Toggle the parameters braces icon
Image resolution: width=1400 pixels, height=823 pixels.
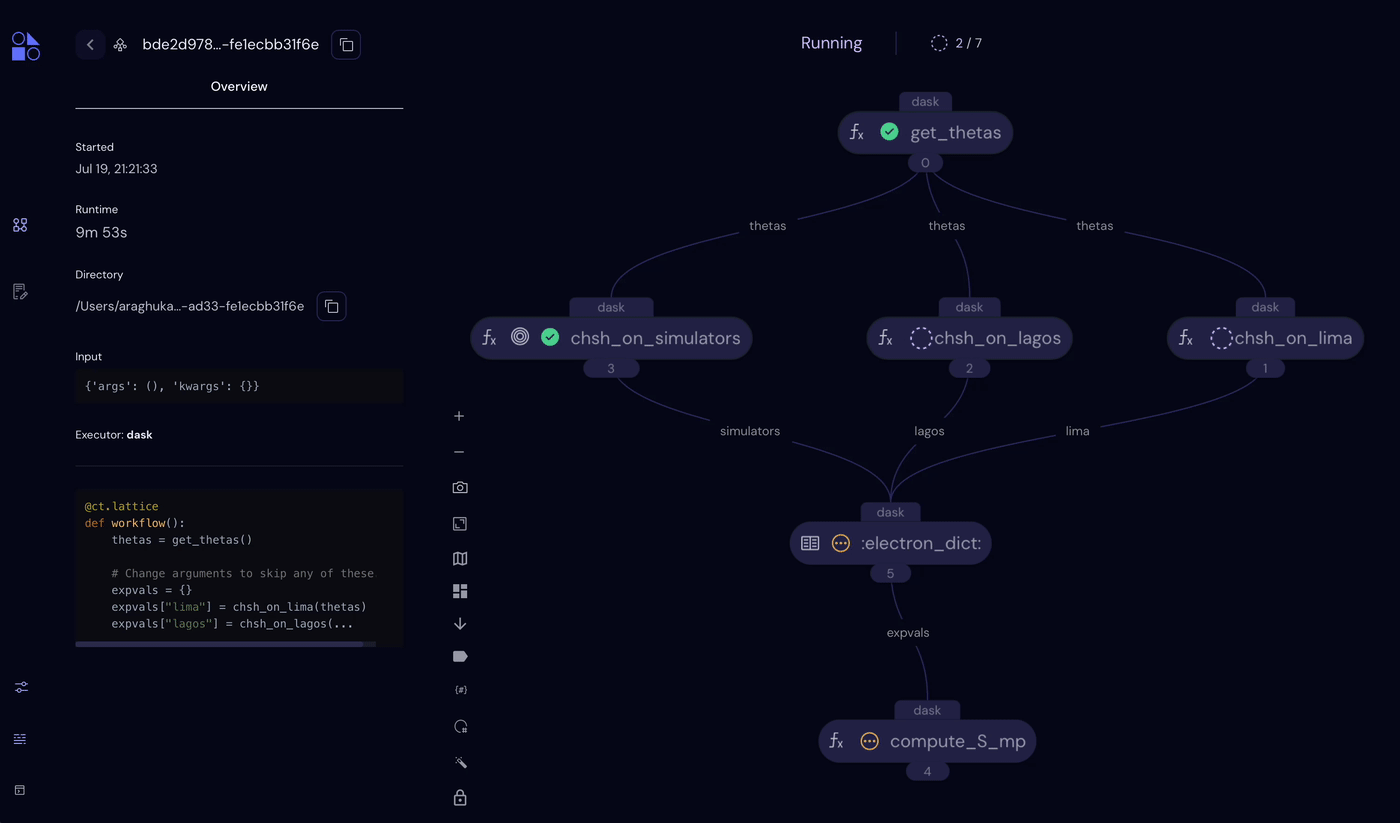461,690
